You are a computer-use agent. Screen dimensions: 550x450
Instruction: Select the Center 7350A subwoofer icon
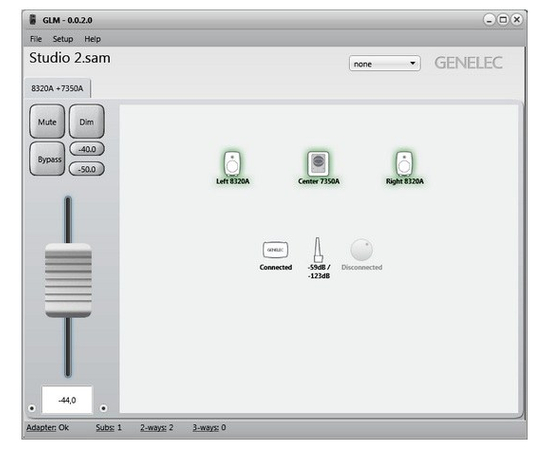click(x=318, y=163)
